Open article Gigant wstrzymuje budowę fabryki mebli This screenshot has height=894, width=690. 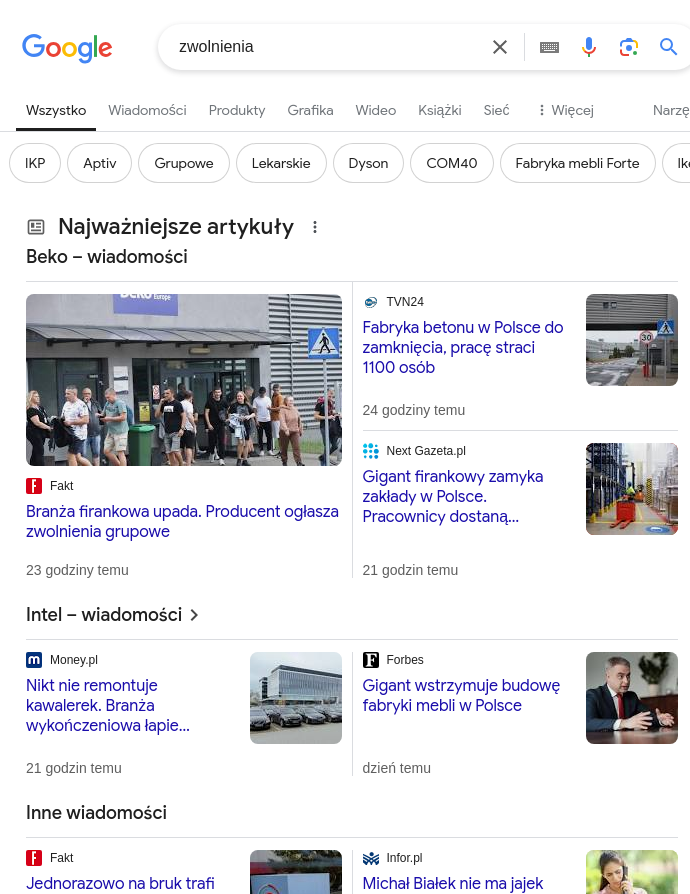pyautogui.click(x=461, y=695)
